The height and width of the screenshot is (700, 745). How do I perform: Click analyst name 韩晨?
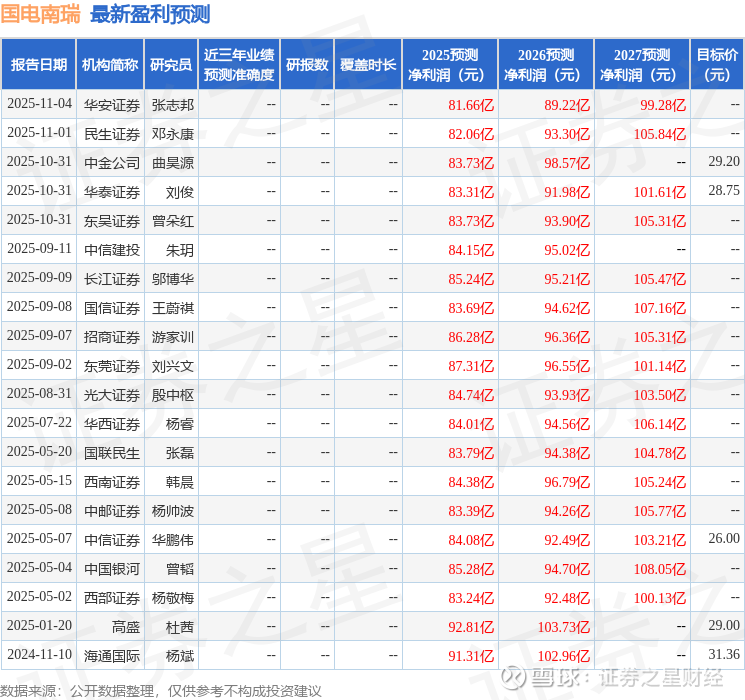pyautogui.click(x=180, y=481)
